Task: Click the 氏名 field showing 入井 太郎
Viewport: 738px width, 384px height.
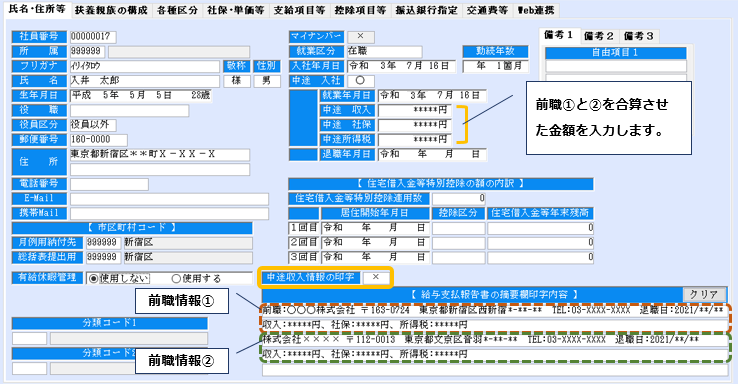Action: [145, 81]
